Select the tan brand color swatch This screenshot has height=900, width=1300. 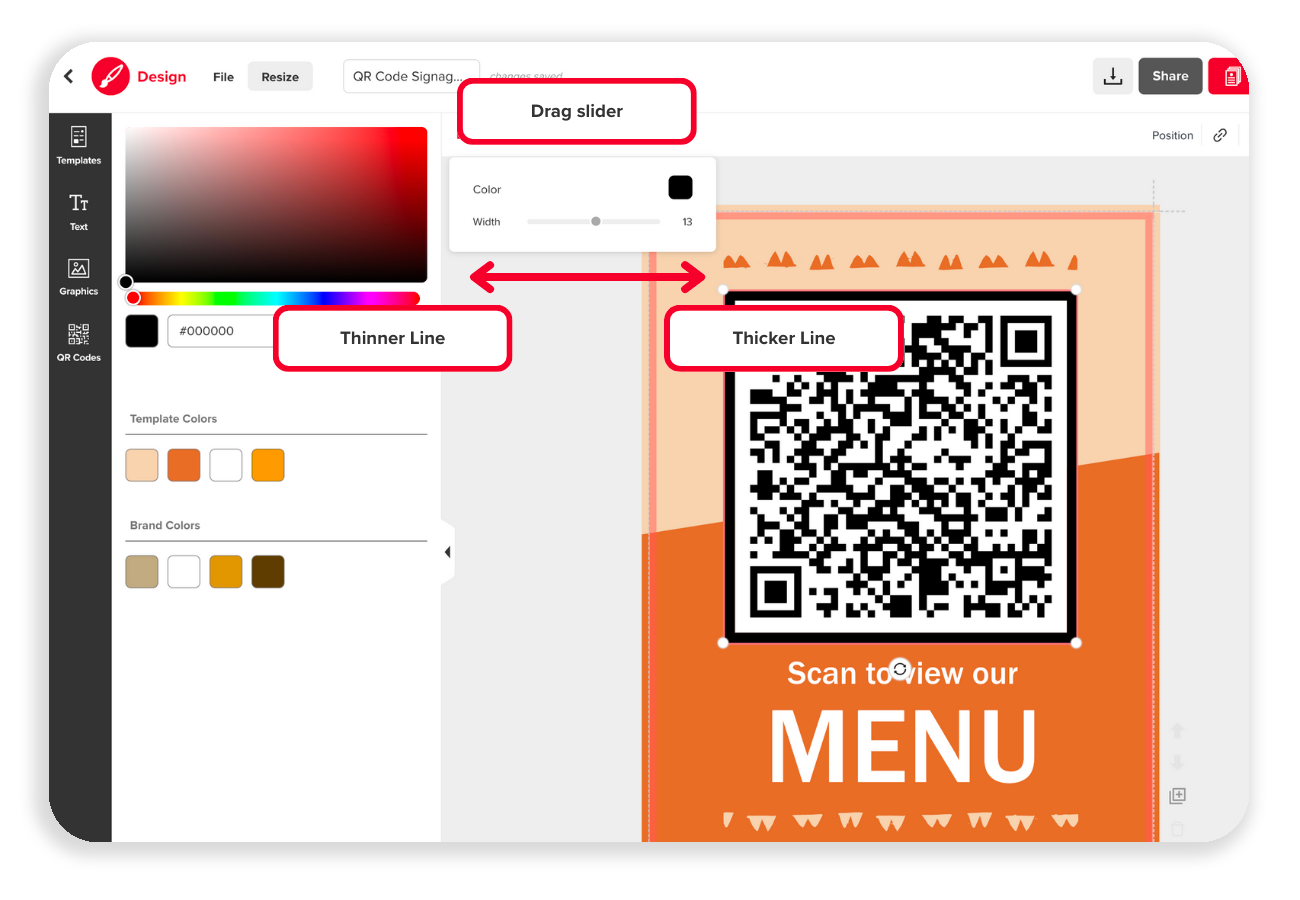tap(142, 571)
